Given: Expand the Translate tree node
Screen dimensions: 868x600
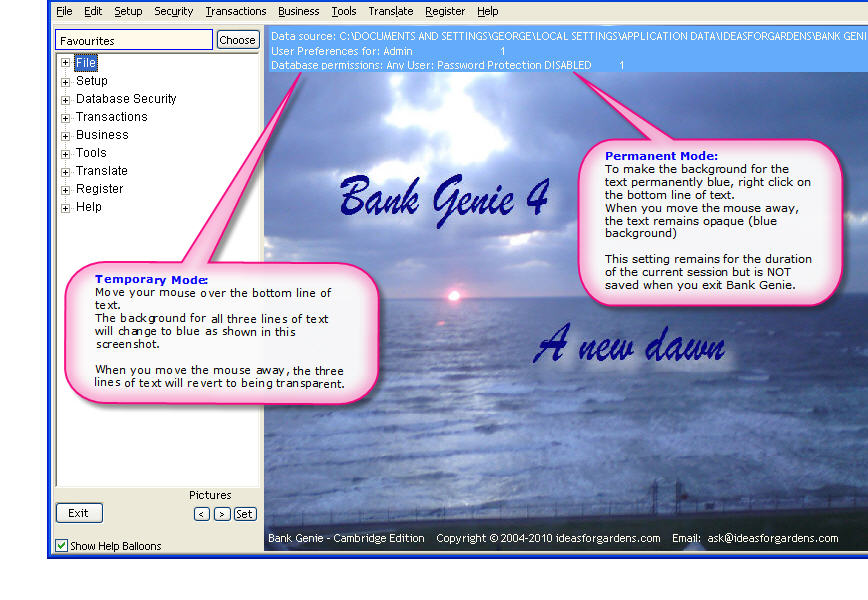Looking at the screenshot, I should tap(65, 173).
